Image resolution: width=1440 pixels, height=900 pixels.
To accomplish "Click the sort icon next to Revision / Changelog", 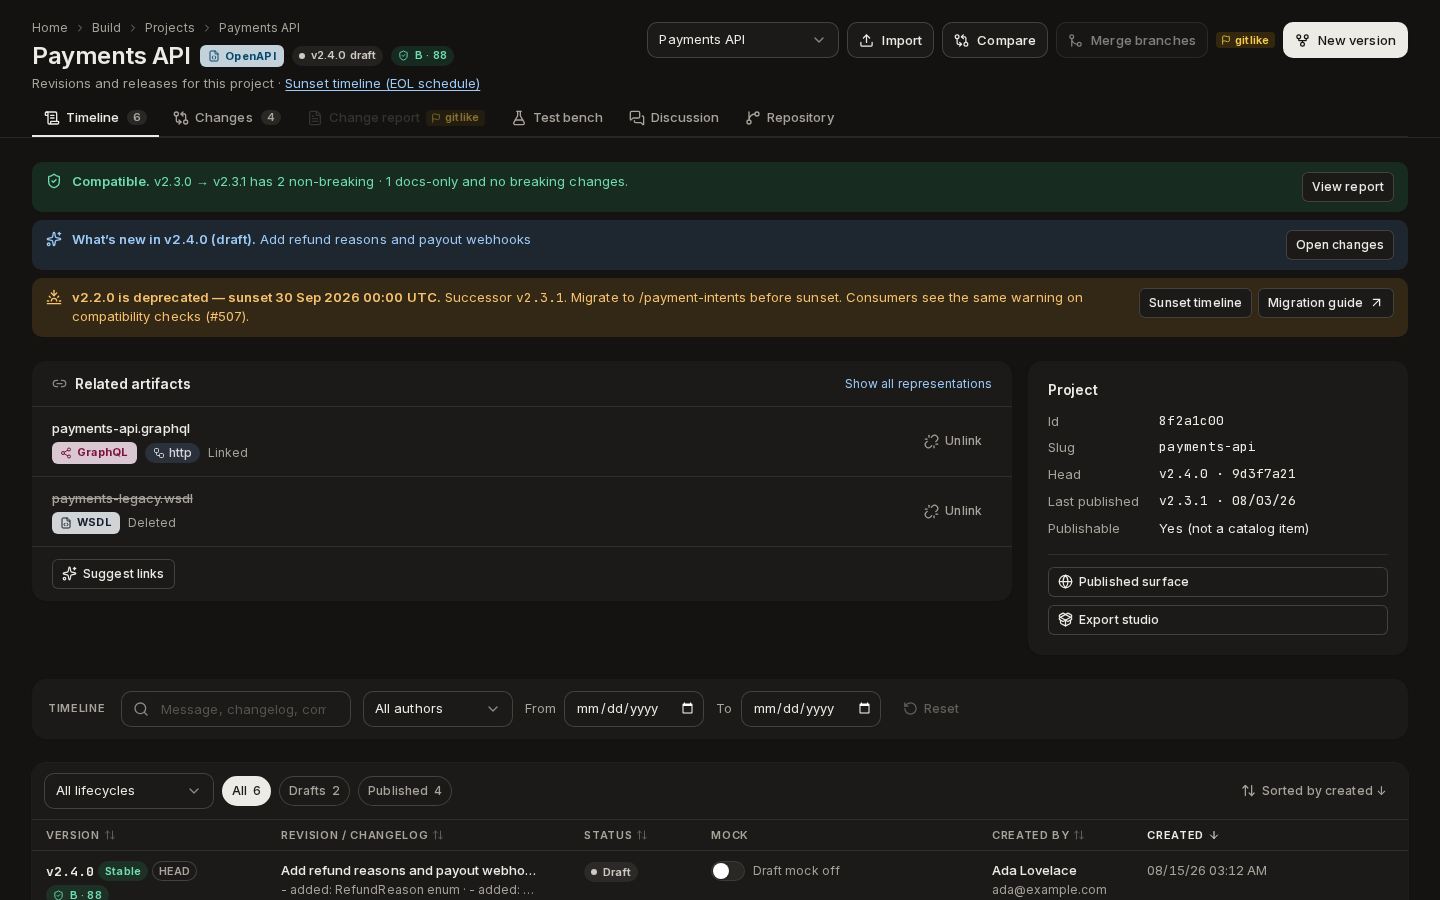I will click(438, 835).
